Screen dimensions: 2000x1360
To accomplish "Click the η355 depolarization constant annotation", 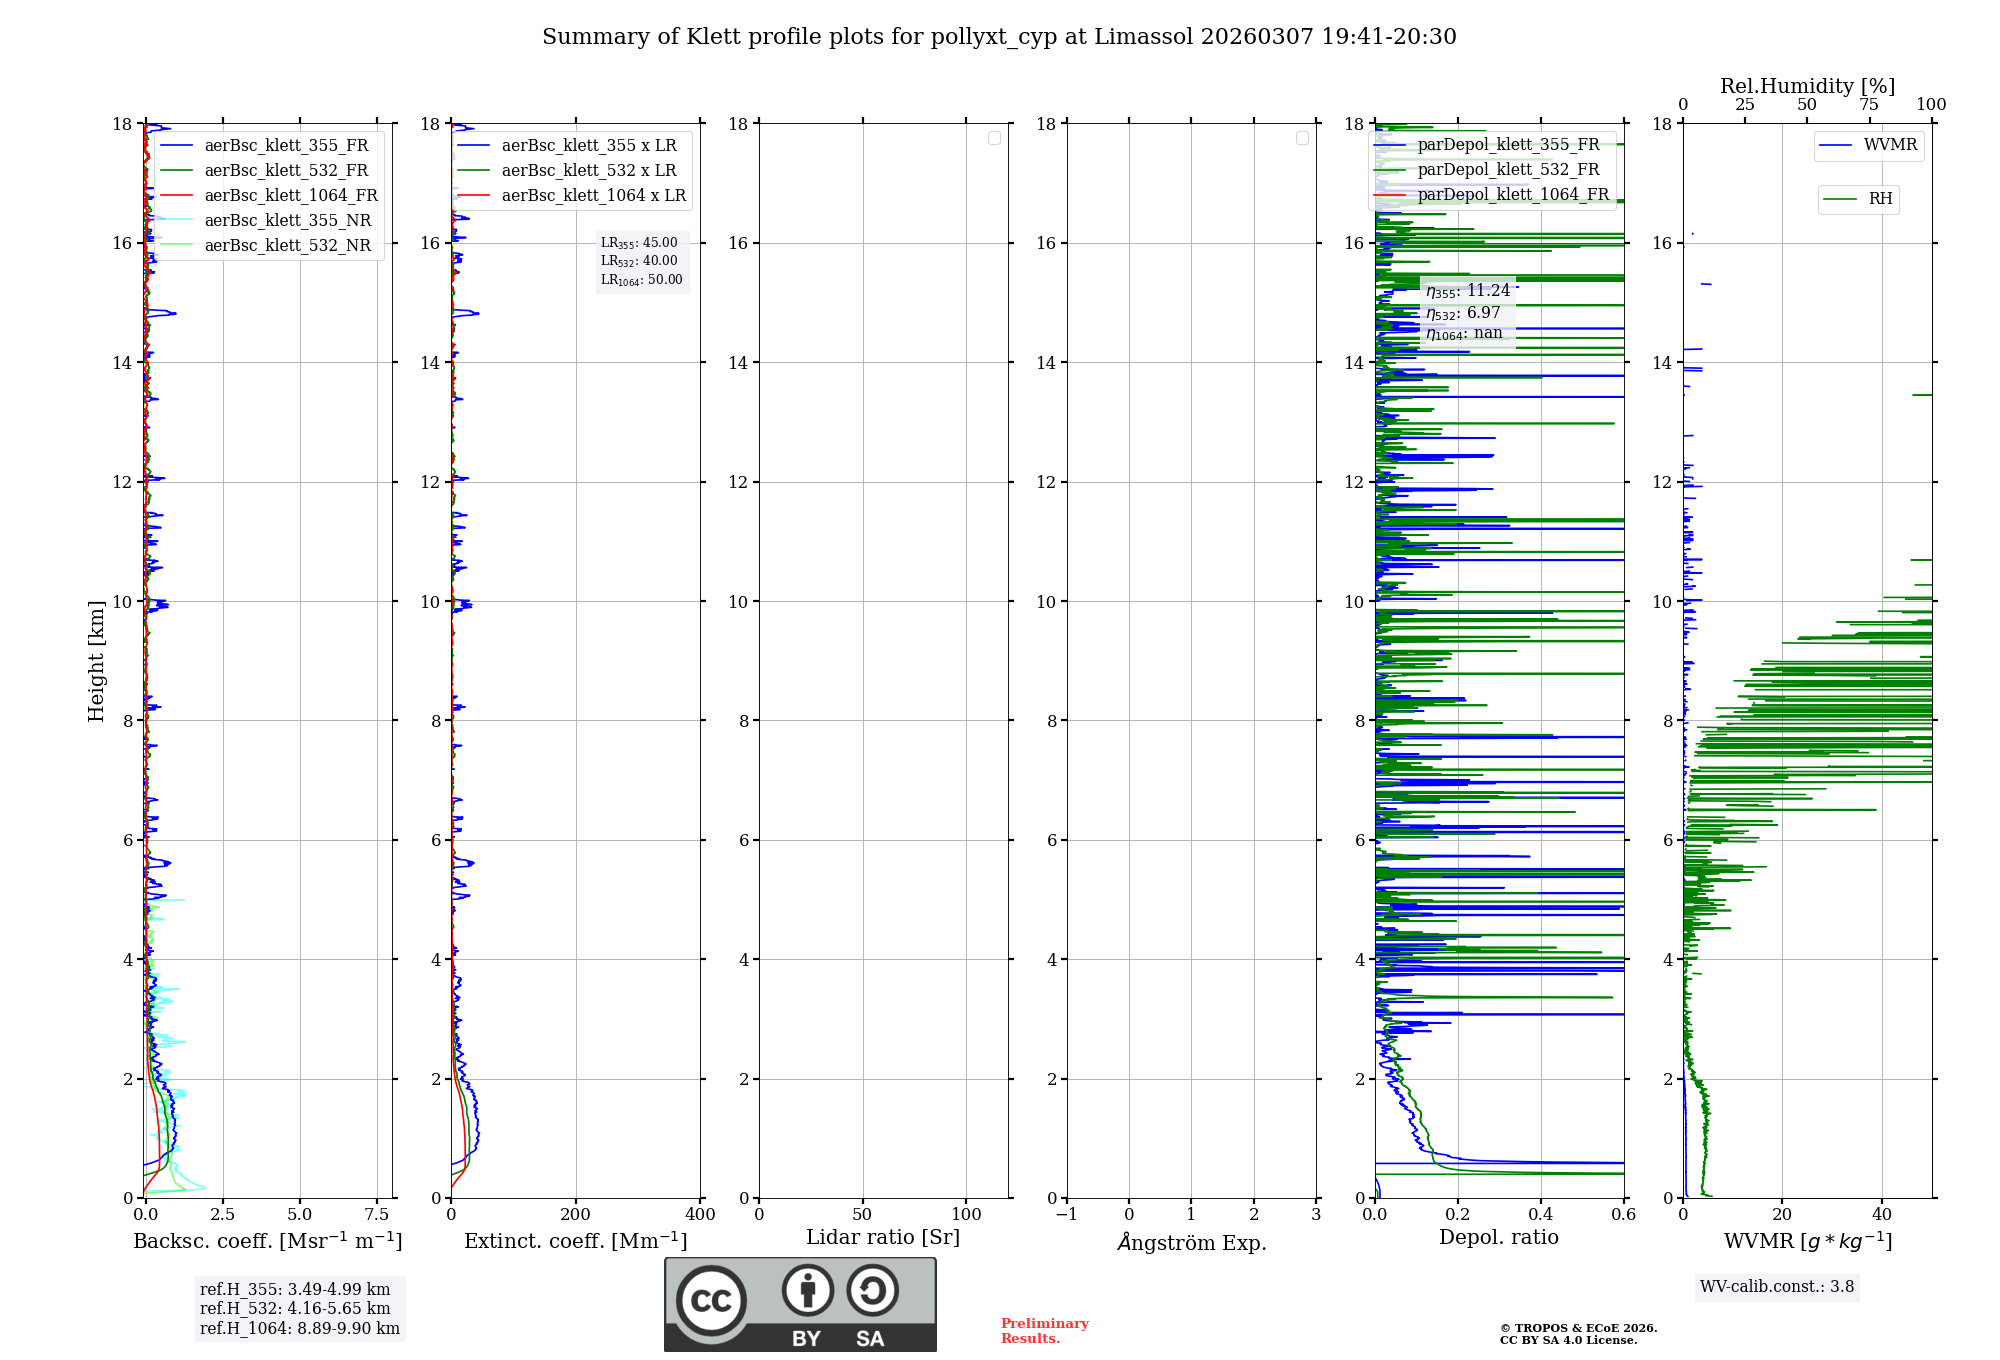I will pos(1467,291).
